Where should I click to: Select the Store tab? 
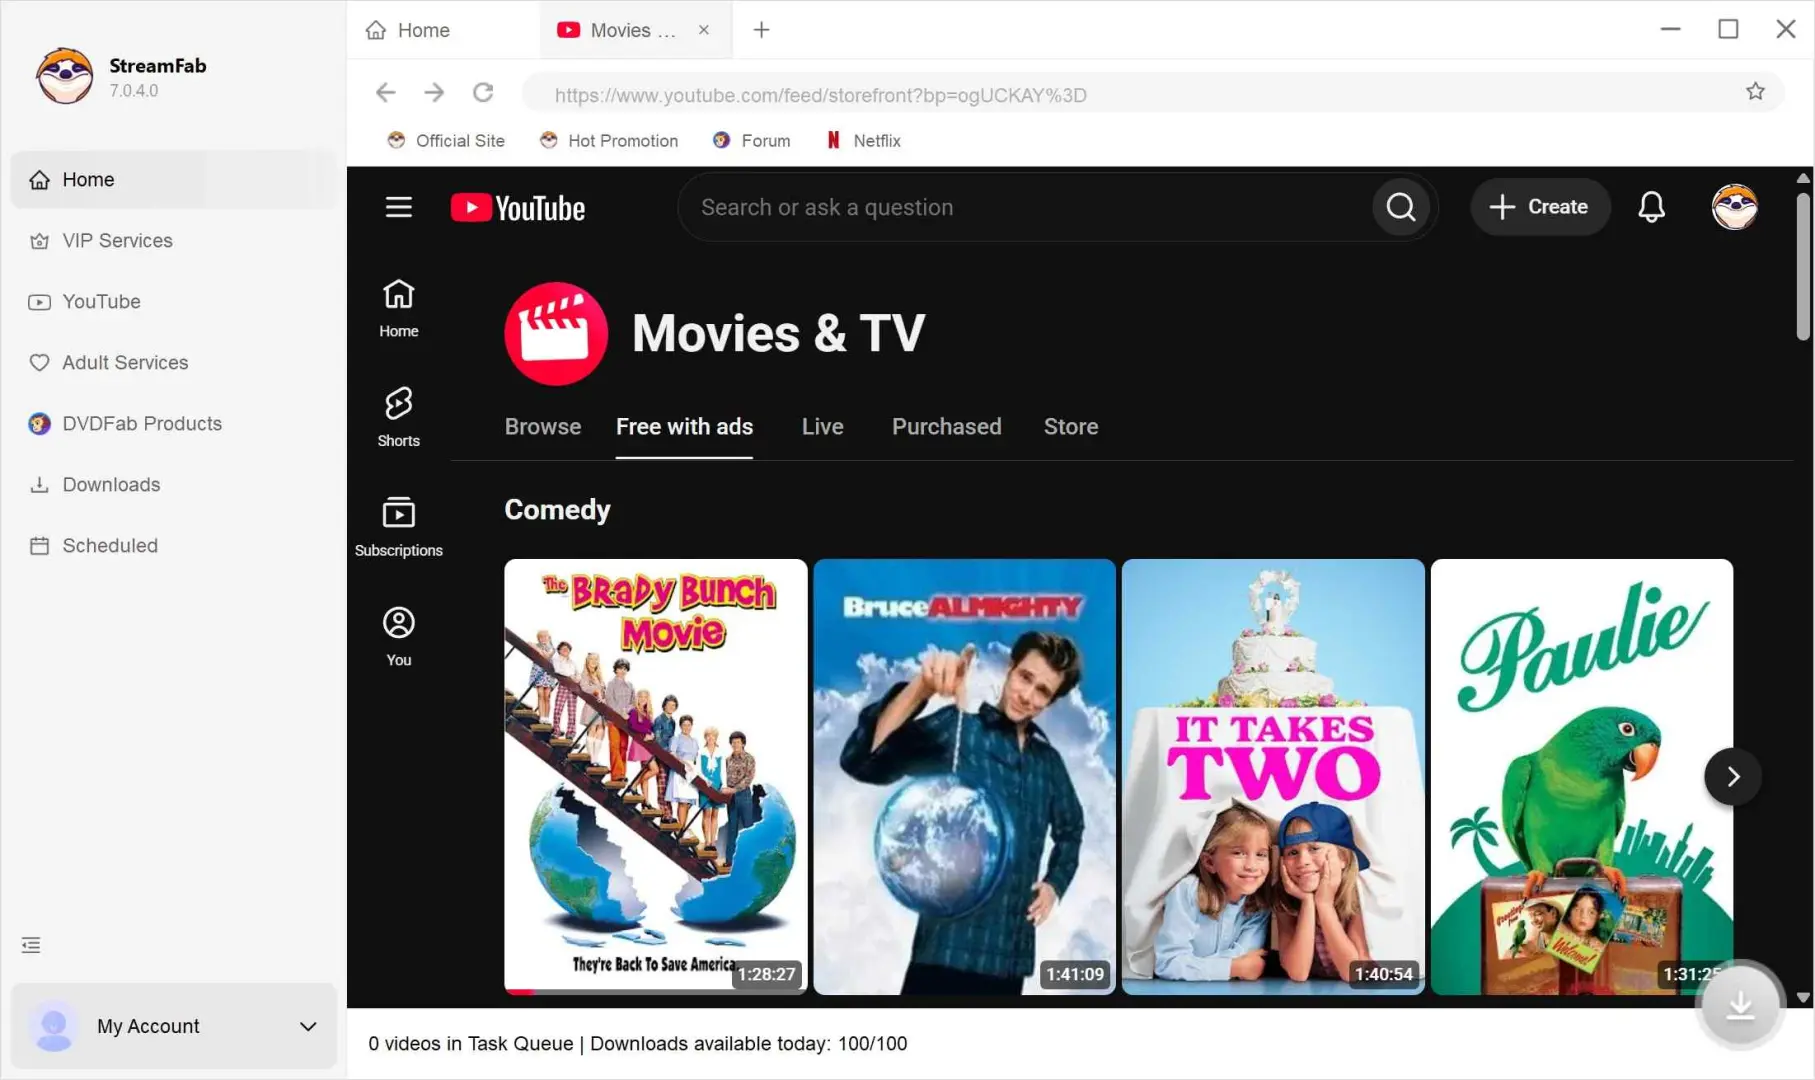coord(1071,427)
